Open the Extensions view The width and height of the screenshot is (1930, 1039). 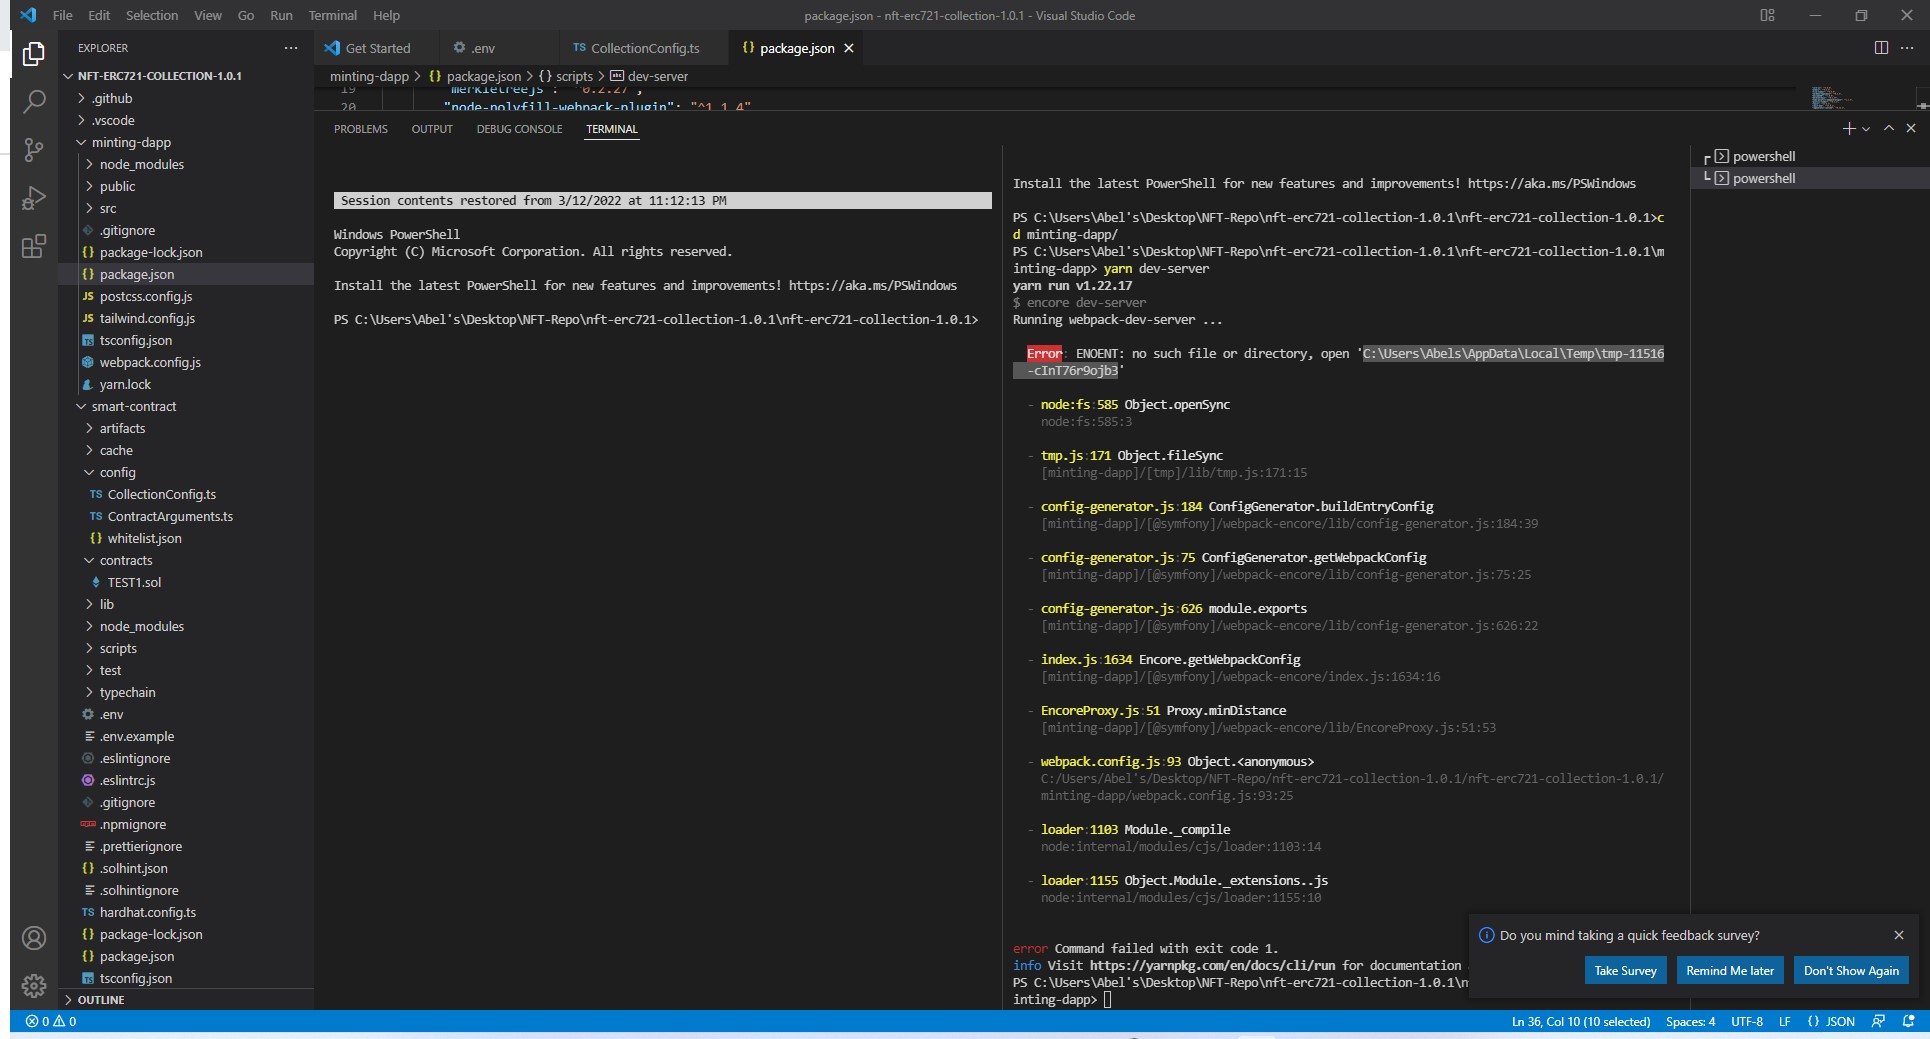point(35,246)
